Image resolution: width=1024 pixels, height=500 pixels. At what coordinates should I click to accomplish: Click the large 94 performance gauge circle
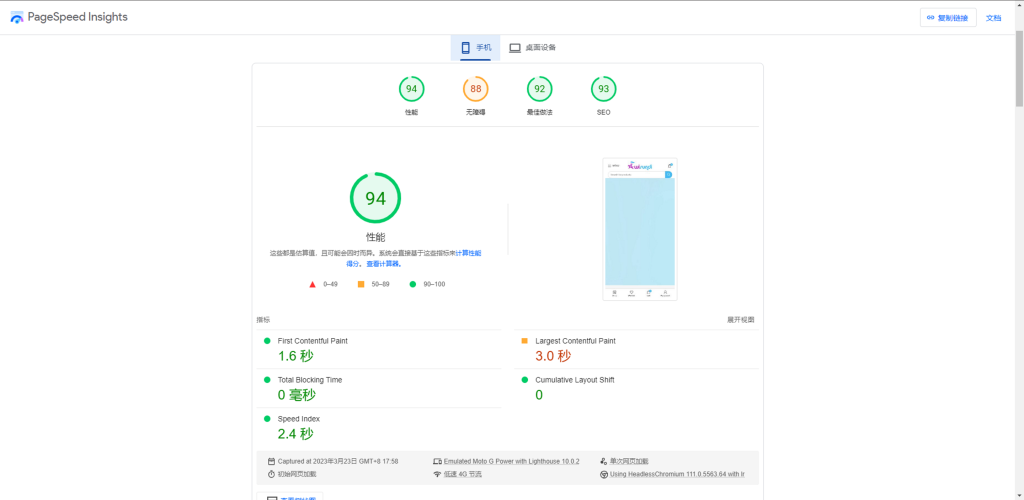click(x=375, y=198)
